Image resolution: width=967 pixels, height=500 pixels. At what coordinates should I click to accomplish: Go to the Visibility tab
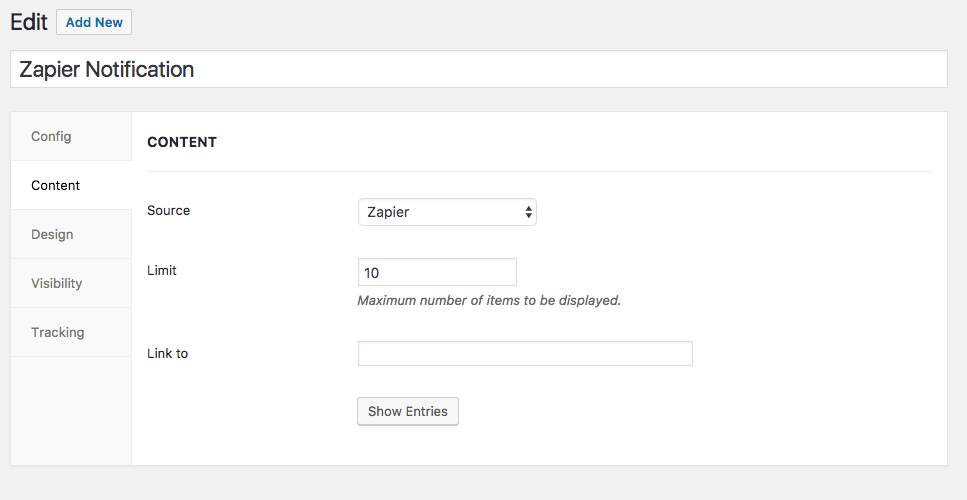71,283
